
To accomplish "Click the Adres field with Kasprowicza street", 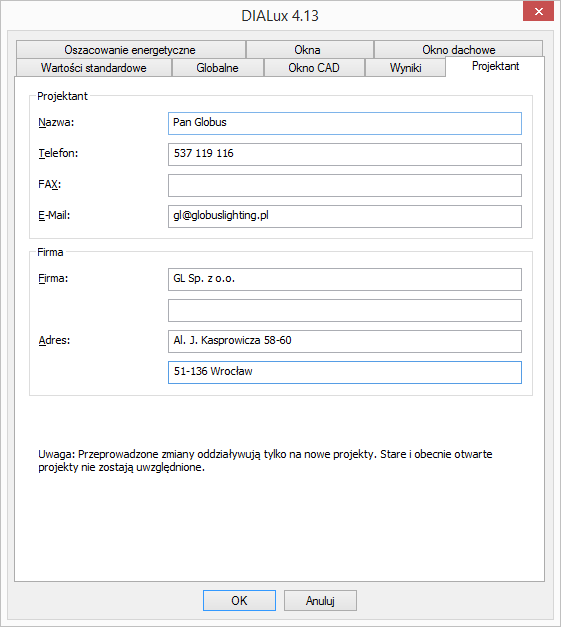I will point(345,341).
